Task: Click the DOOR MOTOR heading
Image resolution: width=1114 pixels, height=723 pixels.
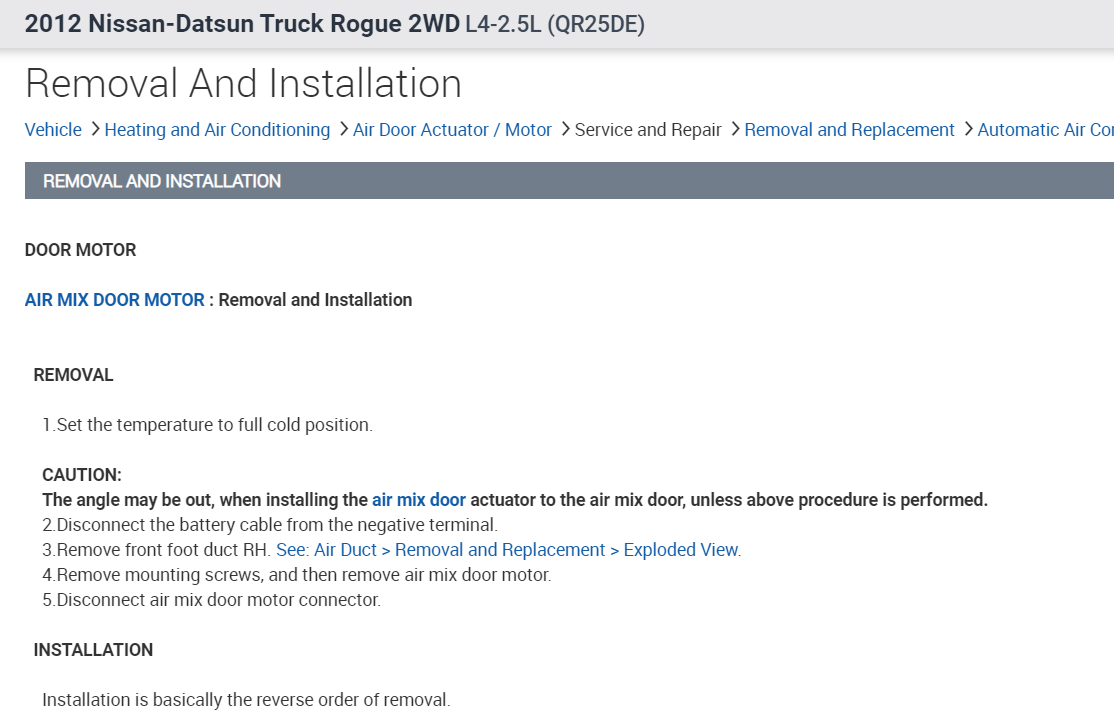Action: 80,250
